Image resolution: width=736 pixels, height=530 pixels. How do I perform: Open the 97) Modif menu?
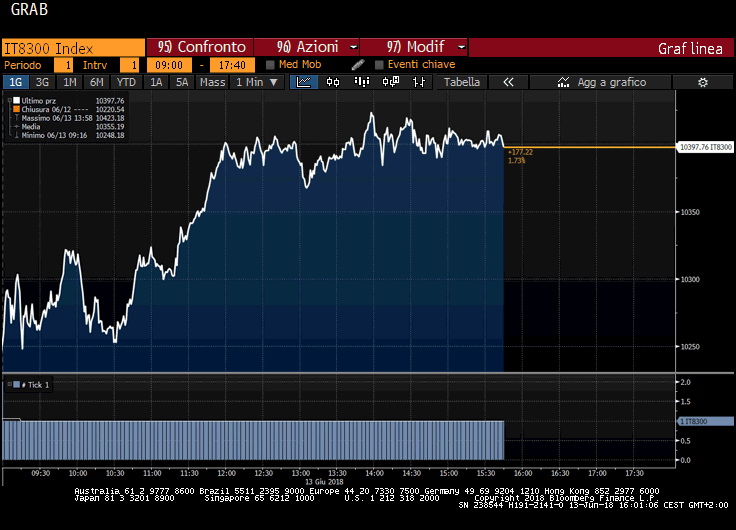tap(414, 47)
